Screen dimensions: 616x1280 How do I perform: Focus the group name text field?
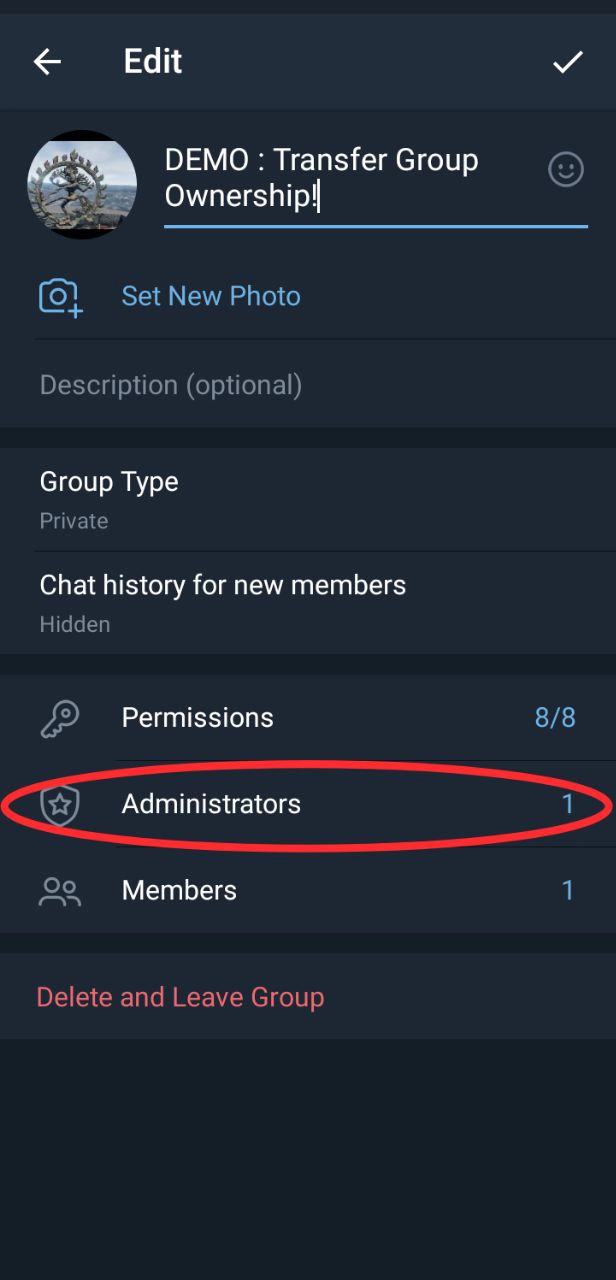(340, 178)
